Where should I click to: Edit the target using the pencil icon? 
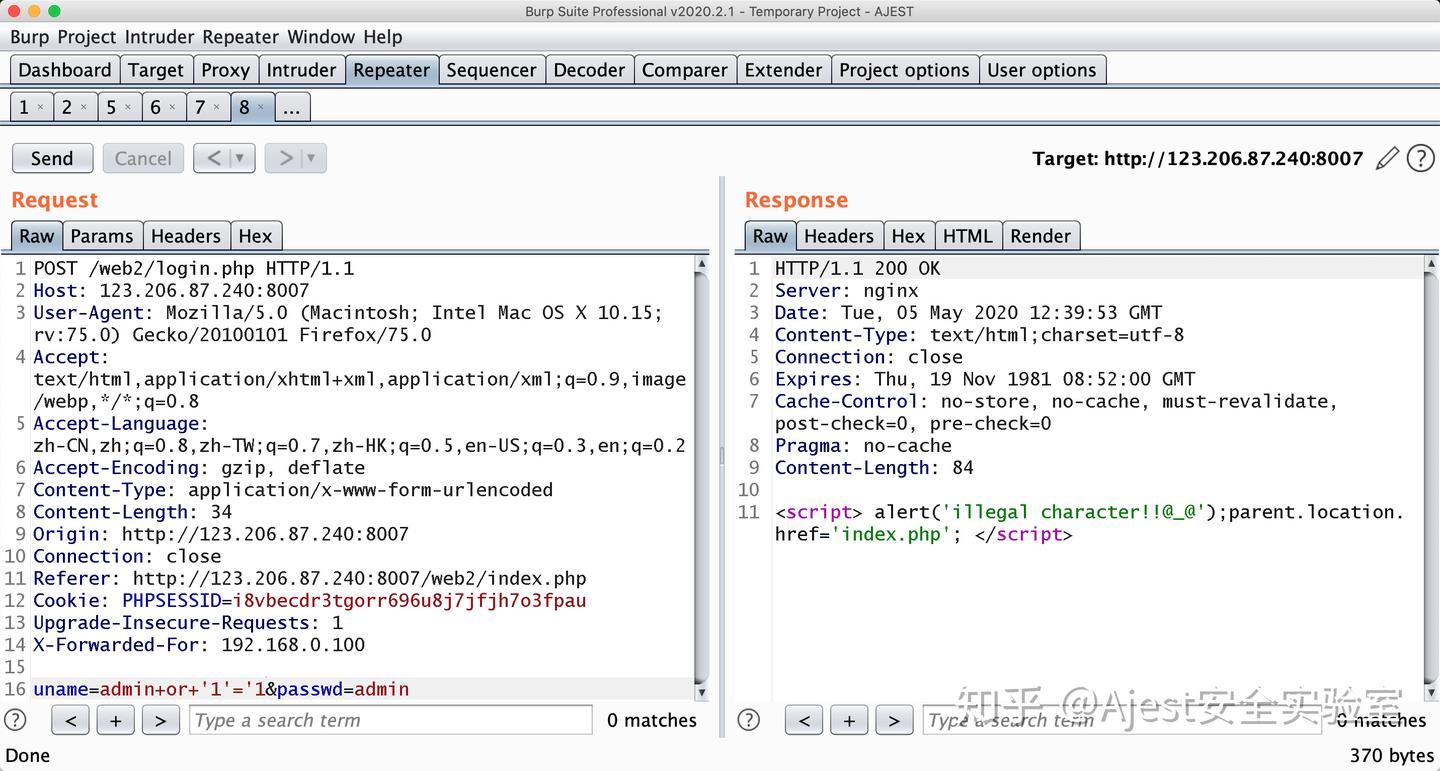pos(1389,158)
